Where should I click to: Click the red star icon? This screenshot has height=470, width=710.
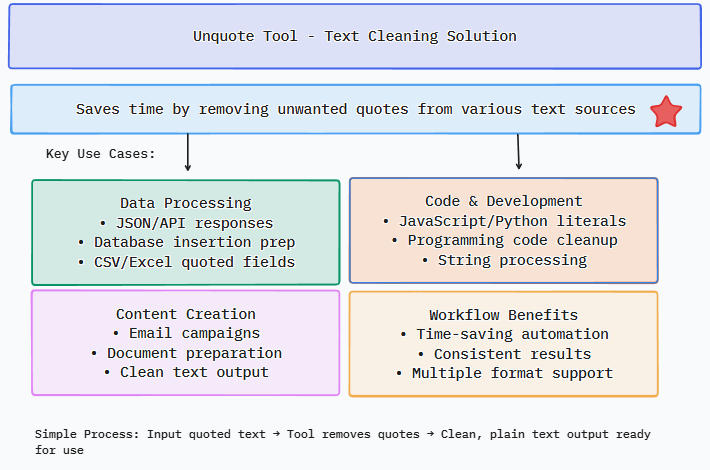click(x=666, y=111)
